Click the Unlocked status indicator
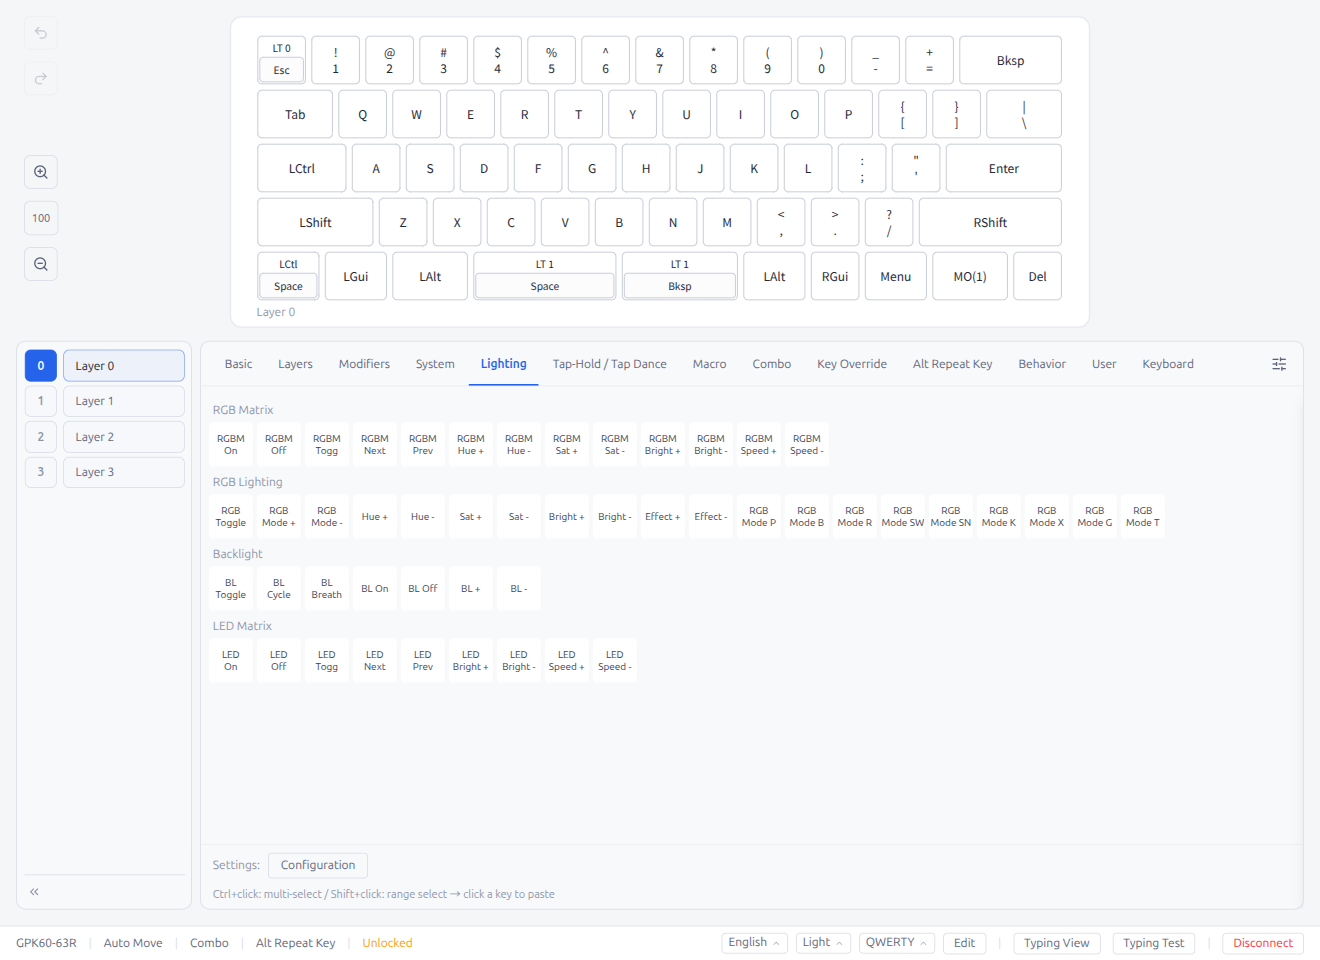The height and width of the screenshot is (960, 1320). pyautogui.click(x=387, y=943)
